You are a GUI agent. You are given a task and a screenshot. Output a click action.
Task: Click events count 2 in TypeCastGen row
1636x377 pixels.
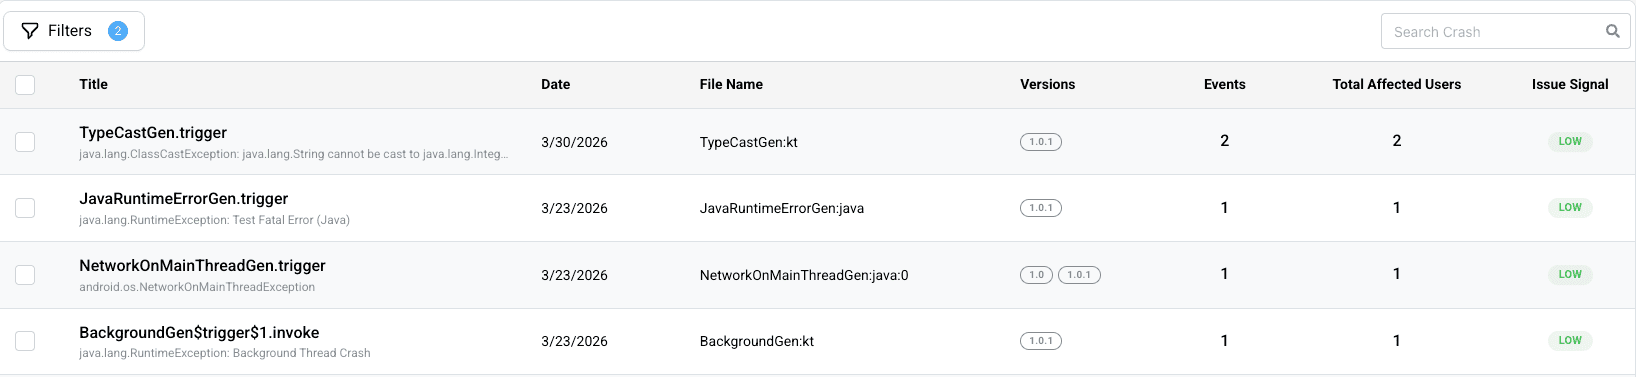coord(1224,141)
